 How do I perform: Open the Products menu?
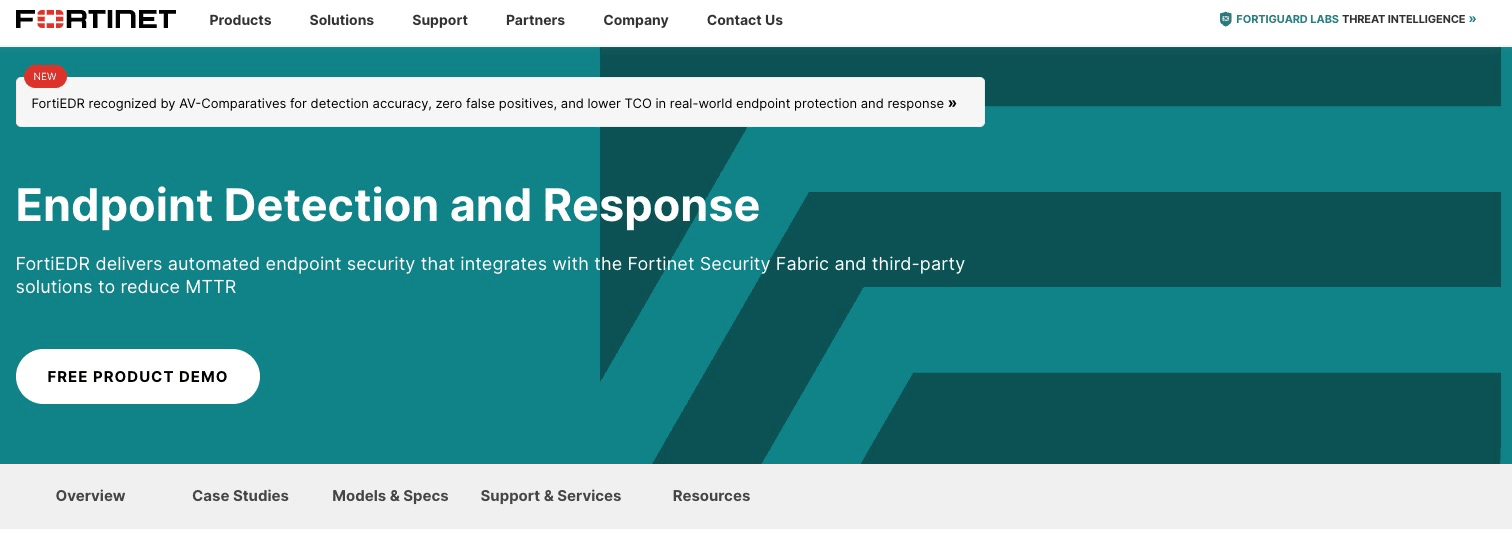240,20
